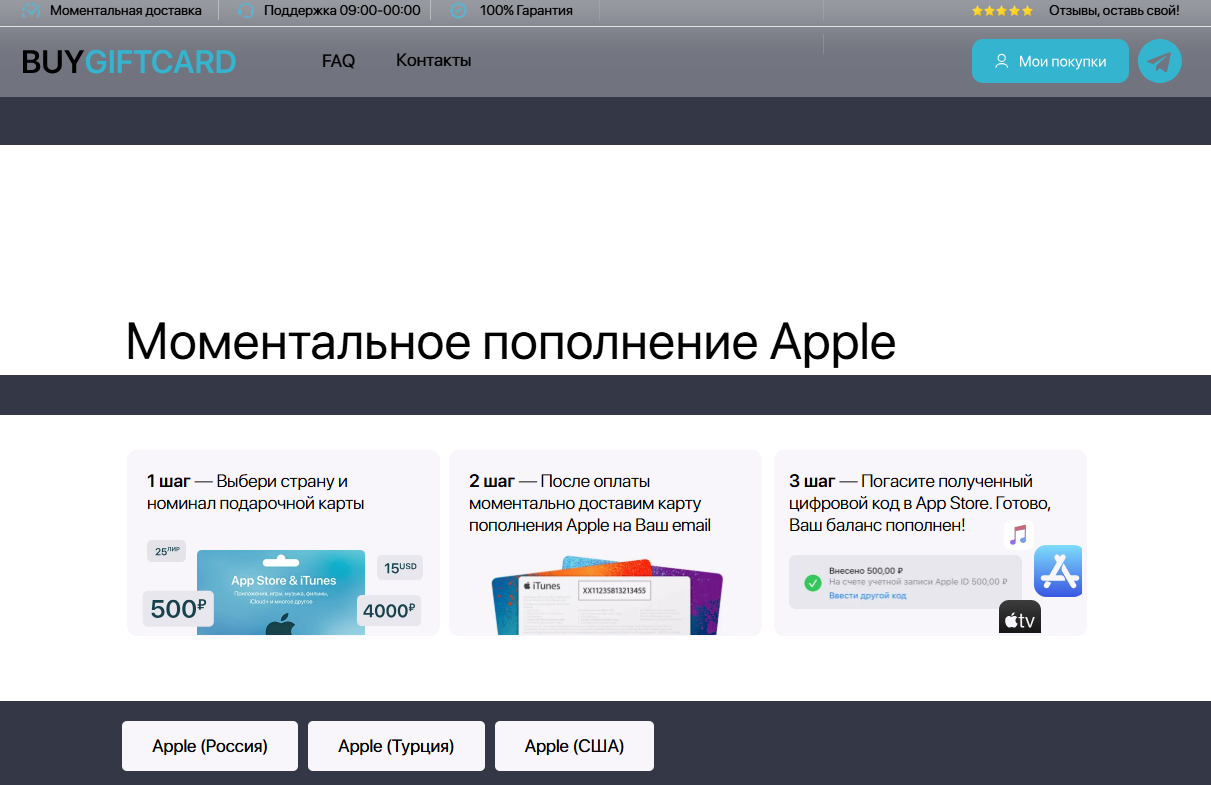Click the shield icon beside '100% Гарантия'

pyautogui.click(x=459, y=10)
